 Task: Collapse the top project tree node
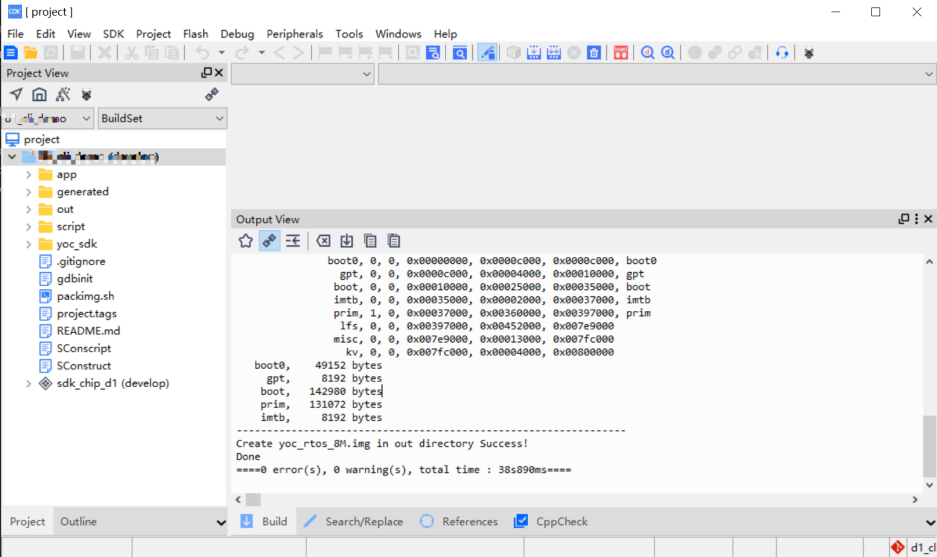(12, 157)
